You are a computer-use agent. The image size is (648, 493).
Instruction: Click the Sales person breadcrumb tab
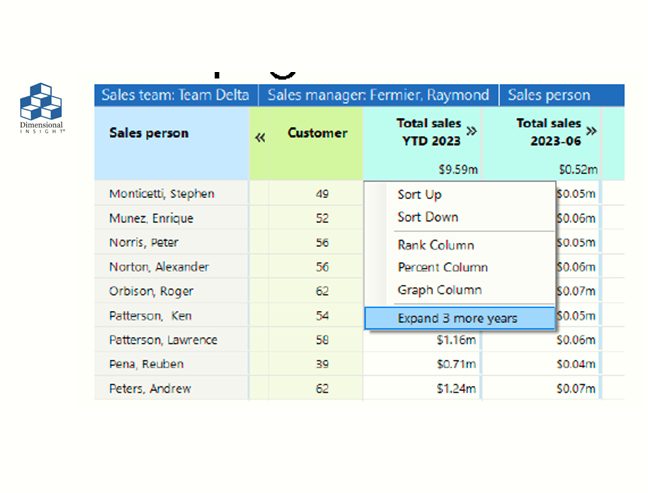[549, 96]
